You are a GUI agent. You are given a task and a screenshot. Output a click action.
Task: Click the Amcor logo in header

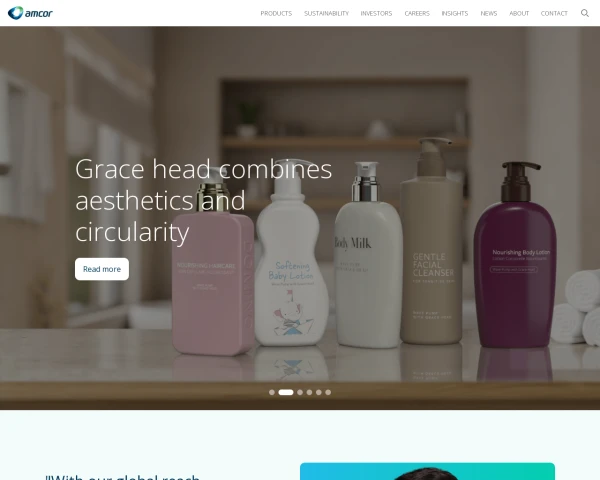coord(30,13)
